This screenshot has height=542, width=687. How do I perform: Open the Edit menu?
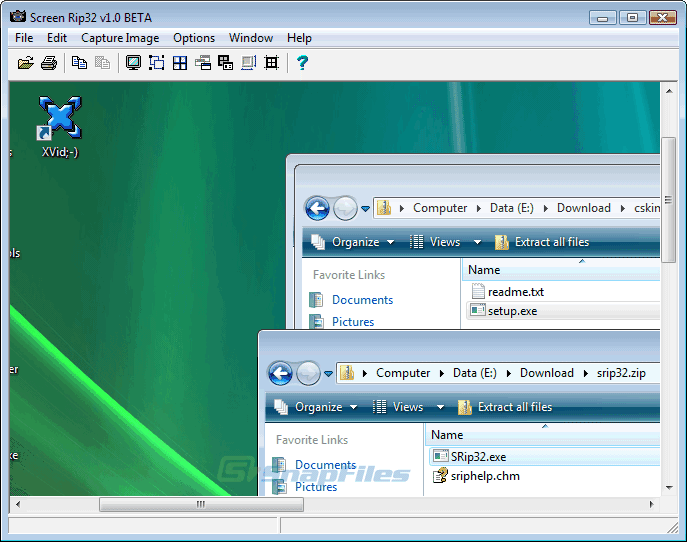tap(57, 38)
